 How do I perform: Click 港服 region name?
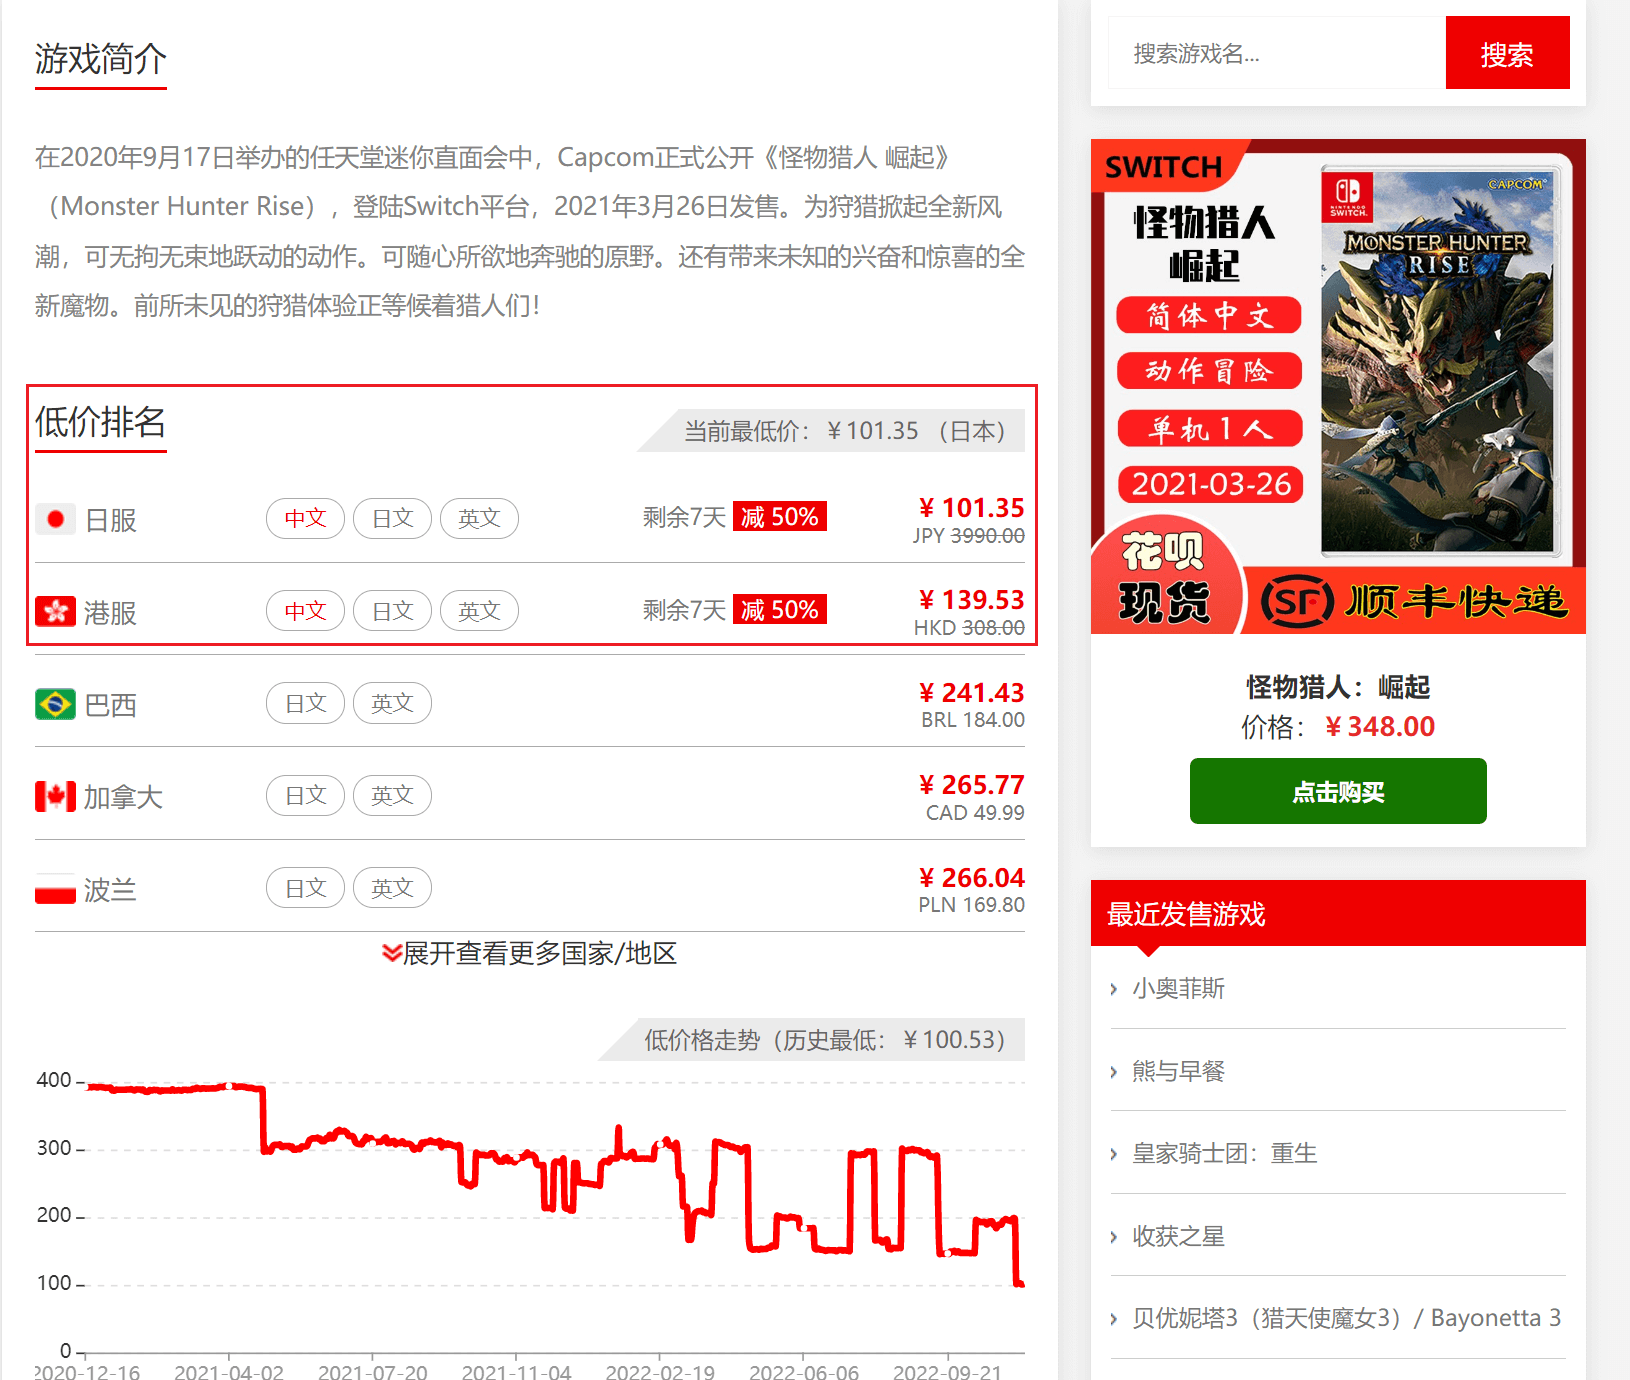tap(111, 613)
